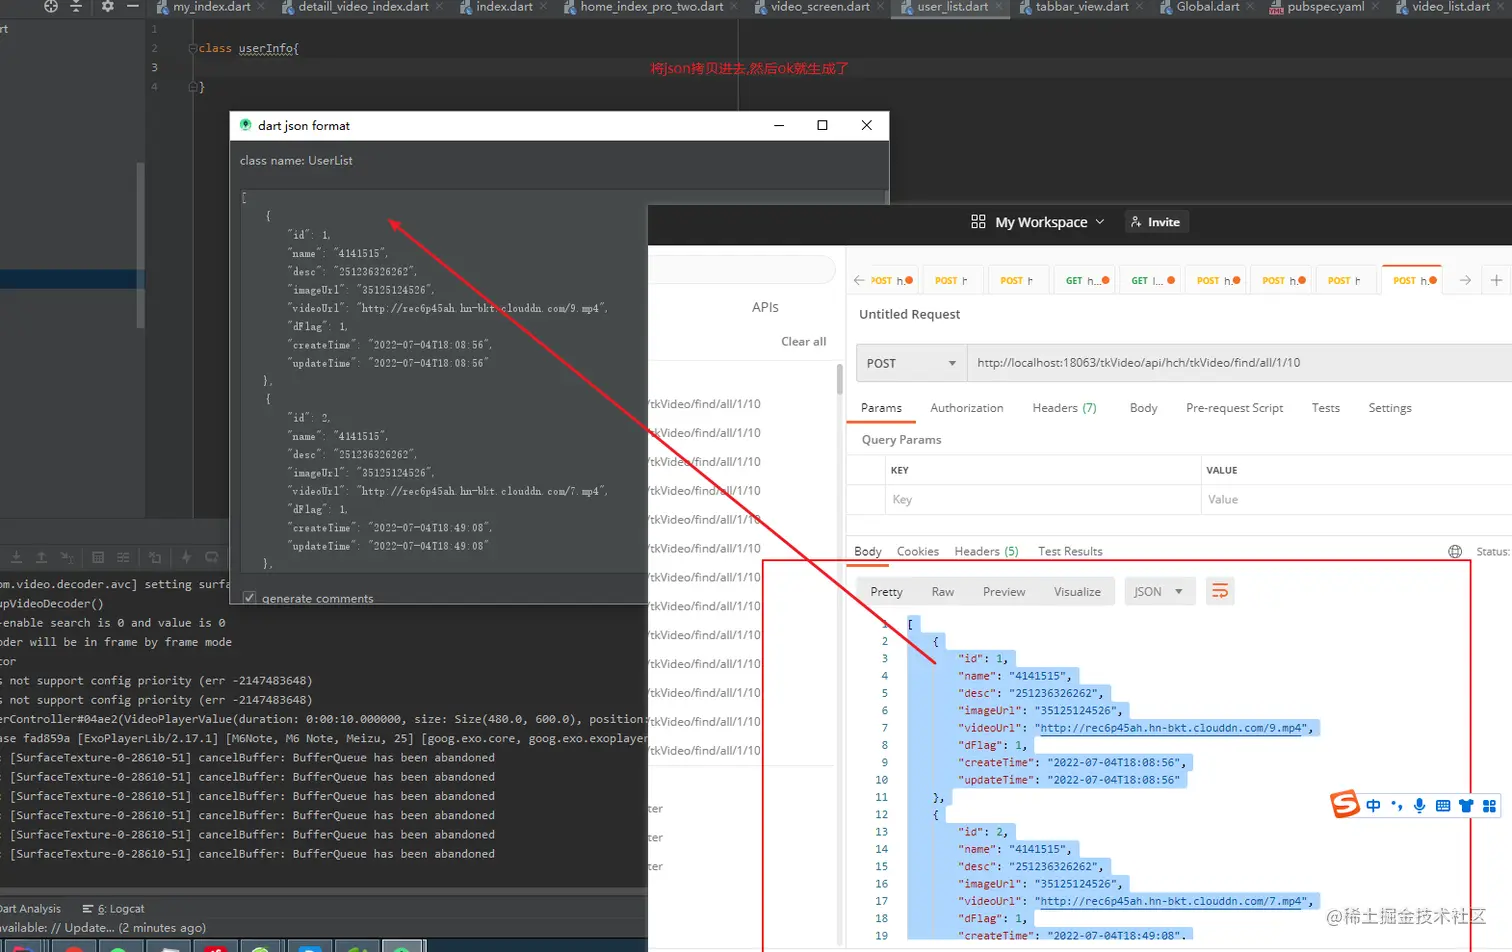Viewport: 1512px width, 952px height.
Task: Switch to the my_index.dart editor tab
Action: 212,7
